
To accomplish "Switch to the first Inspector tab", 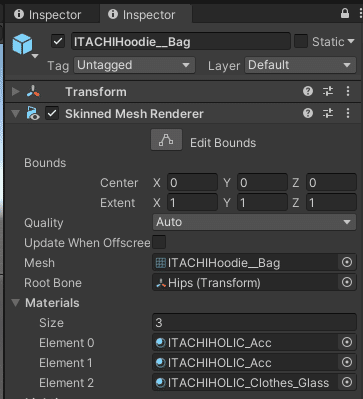I will pos(48,15).
